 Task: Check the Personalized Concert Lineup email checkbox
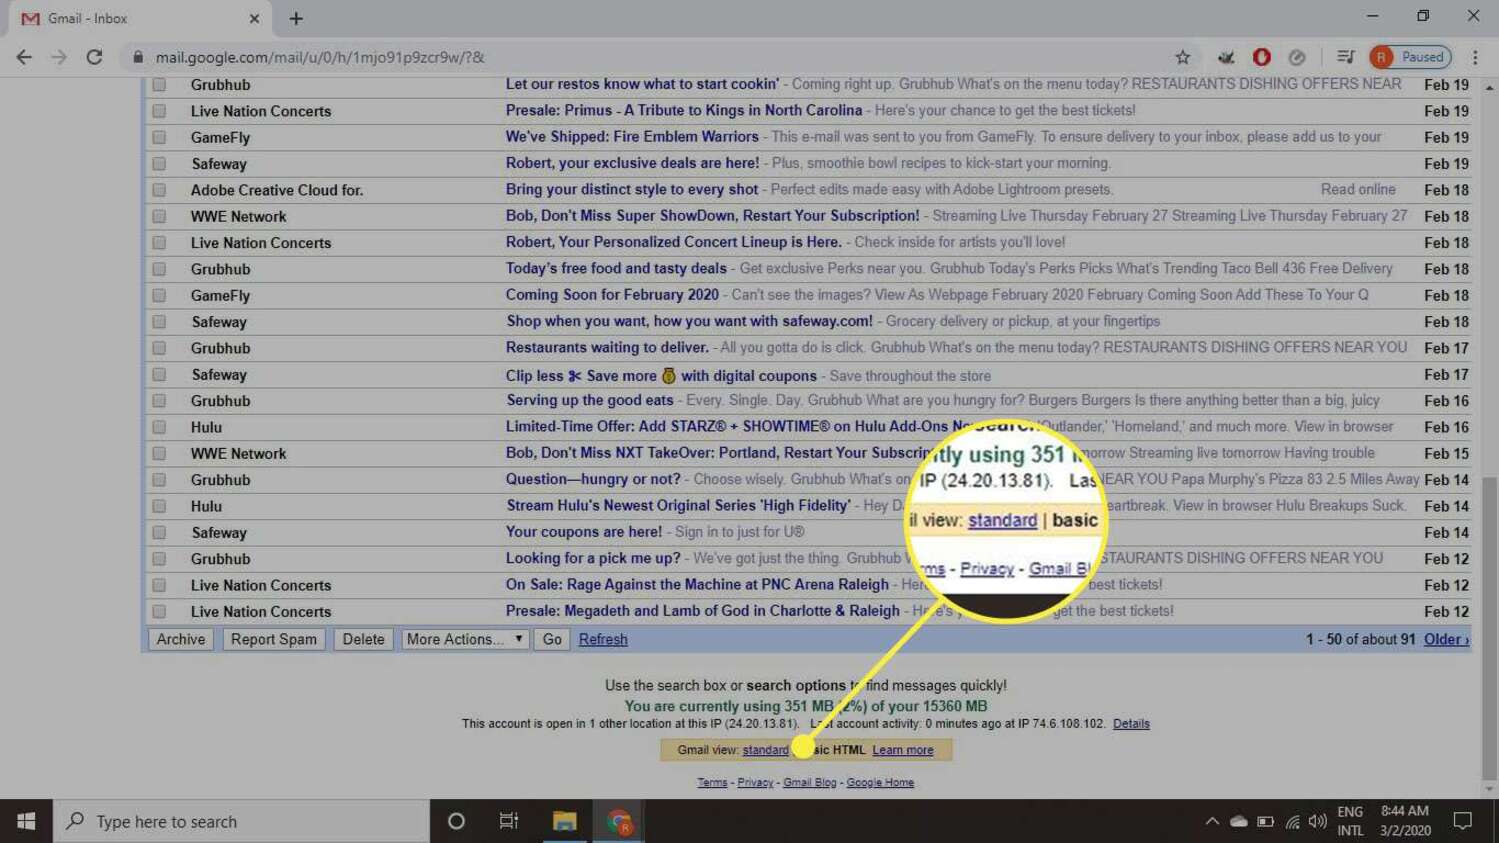click(x=159, y=242)
